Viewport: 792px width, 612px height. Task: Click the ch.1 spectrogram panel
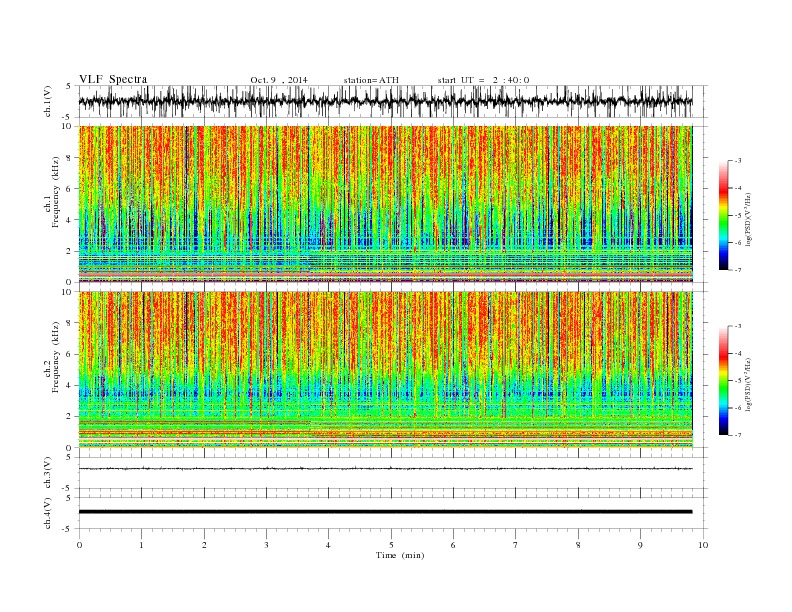pyautogui.click(x=385, y=204)
